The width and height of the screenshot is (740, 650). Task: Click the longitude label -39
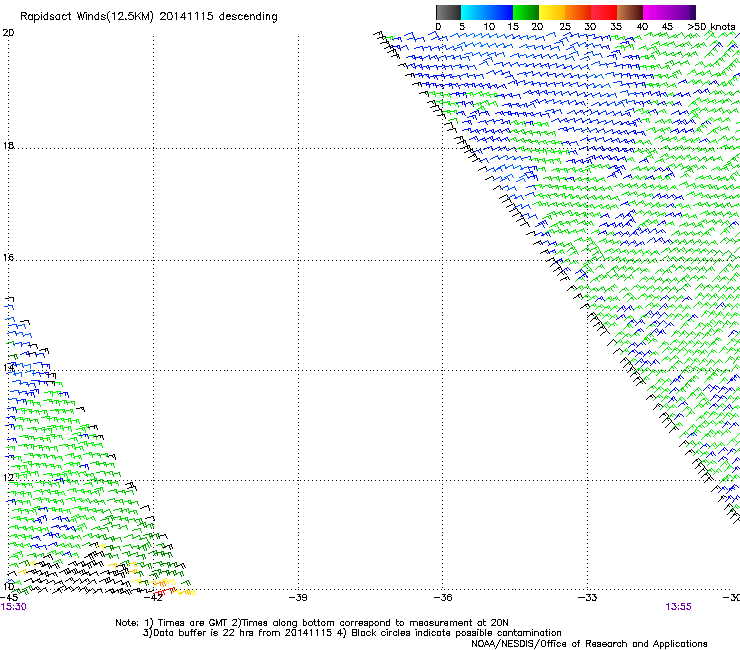[x=298, y=597]
